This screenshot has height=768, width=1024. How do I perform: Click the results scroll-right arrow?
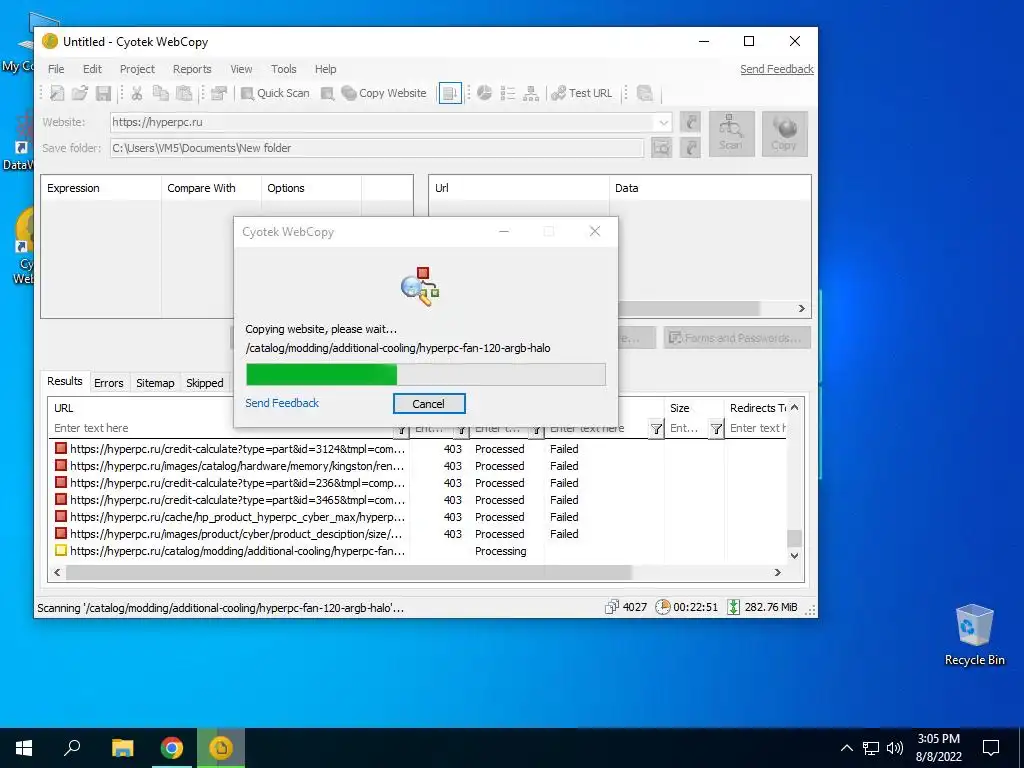coord(777,573)
